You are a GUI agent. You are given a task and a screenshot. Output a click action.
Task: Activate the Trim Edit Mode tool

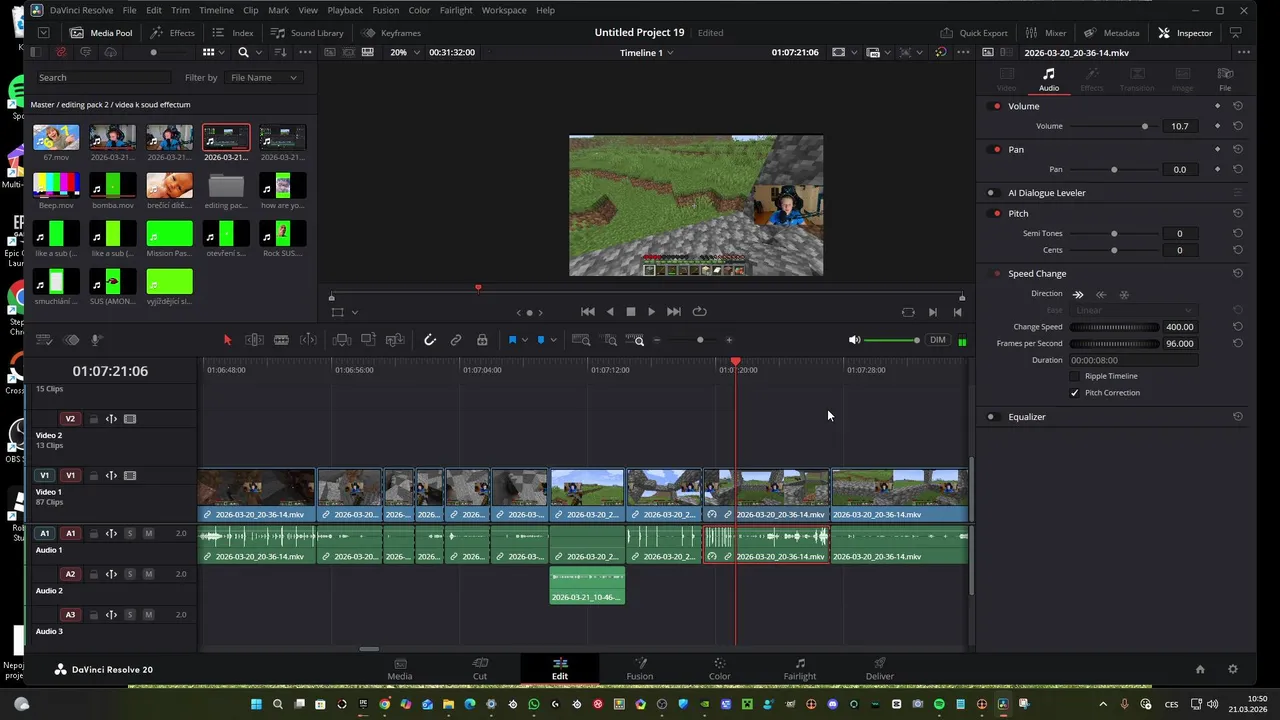(255, 340)
